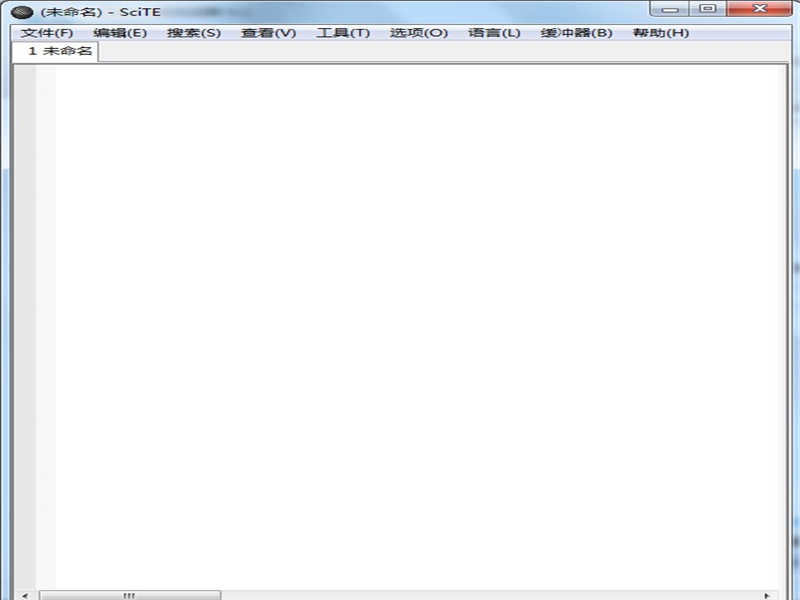Click the horizontal scrollbar left arrow
Viewport: 800px width, 600px height.
click(25, 595)
